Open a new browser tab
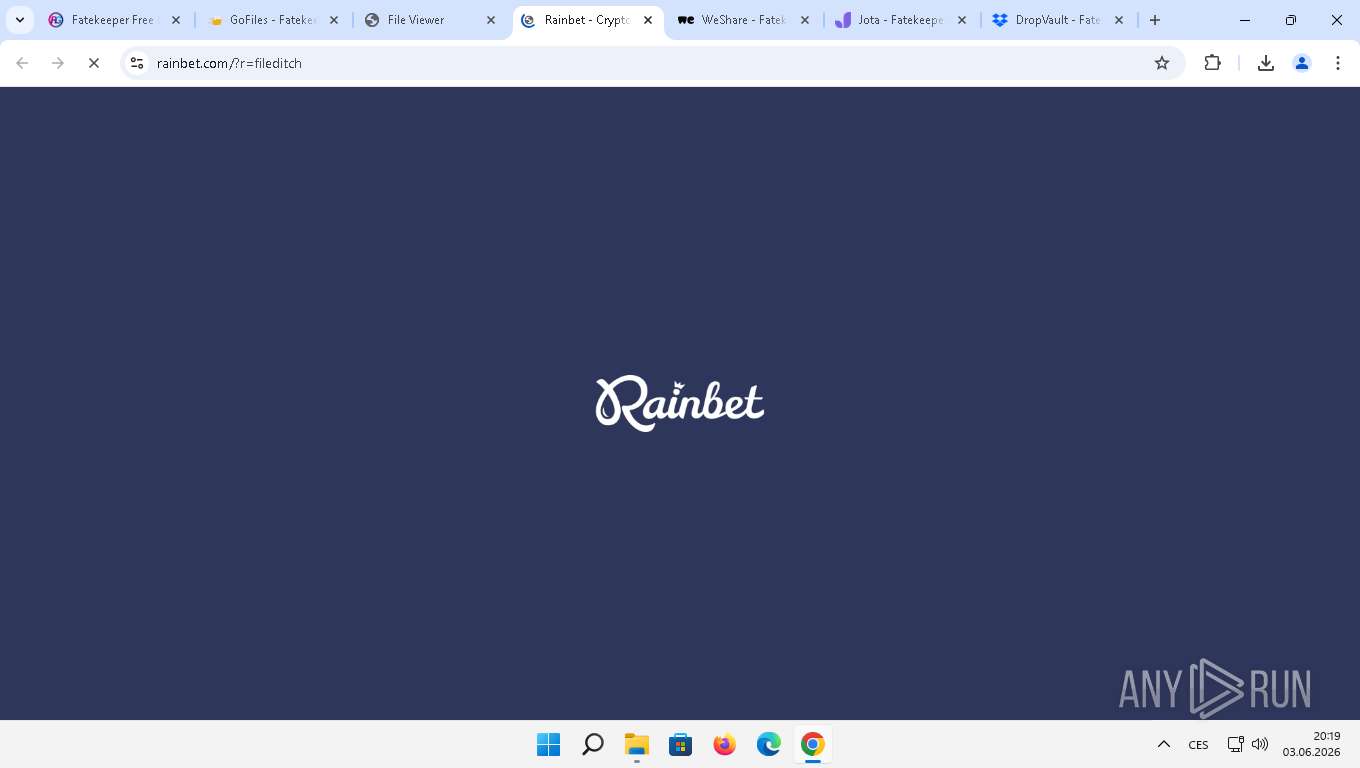 tap(1155, 20)
